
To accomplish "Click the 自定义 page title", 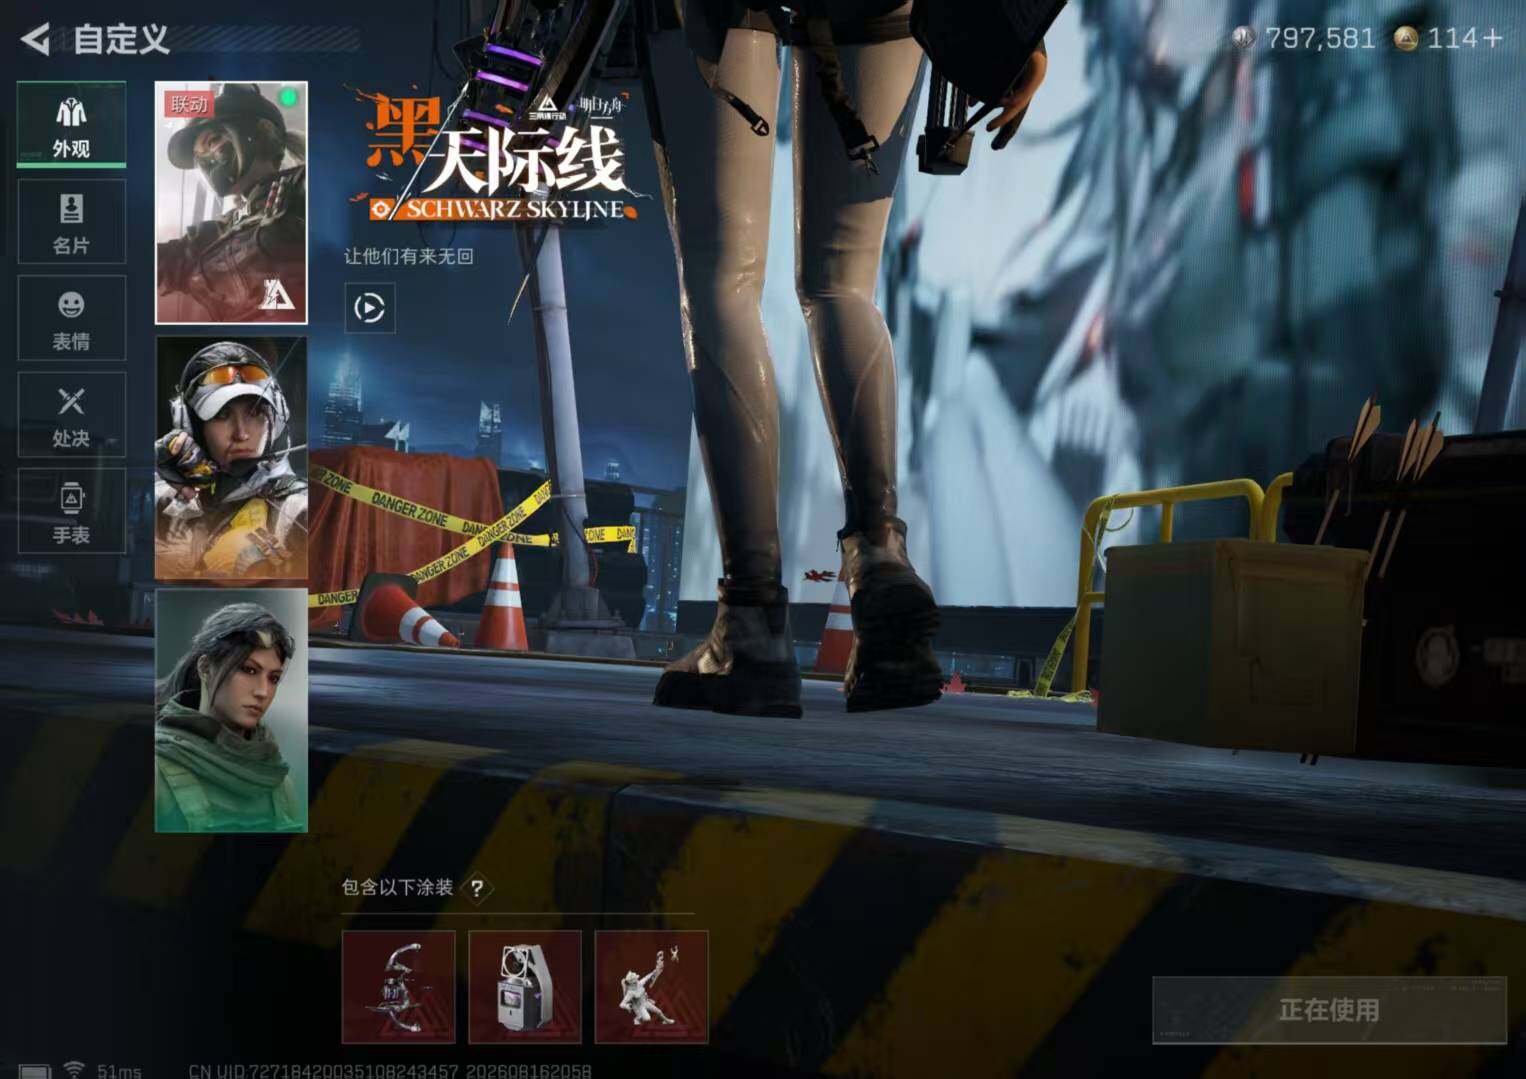I will (122, 39).
